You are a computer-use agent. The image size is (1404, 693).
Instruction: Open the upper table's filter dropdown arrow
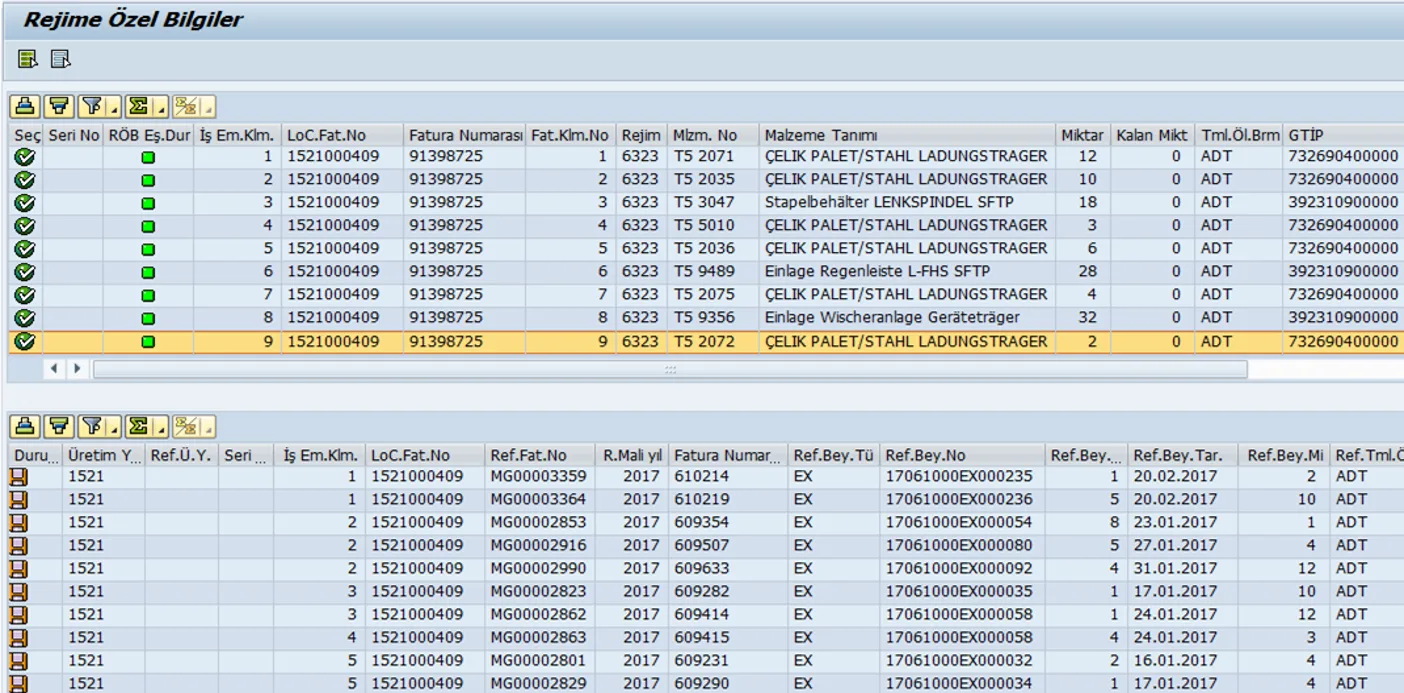point(115,107)
